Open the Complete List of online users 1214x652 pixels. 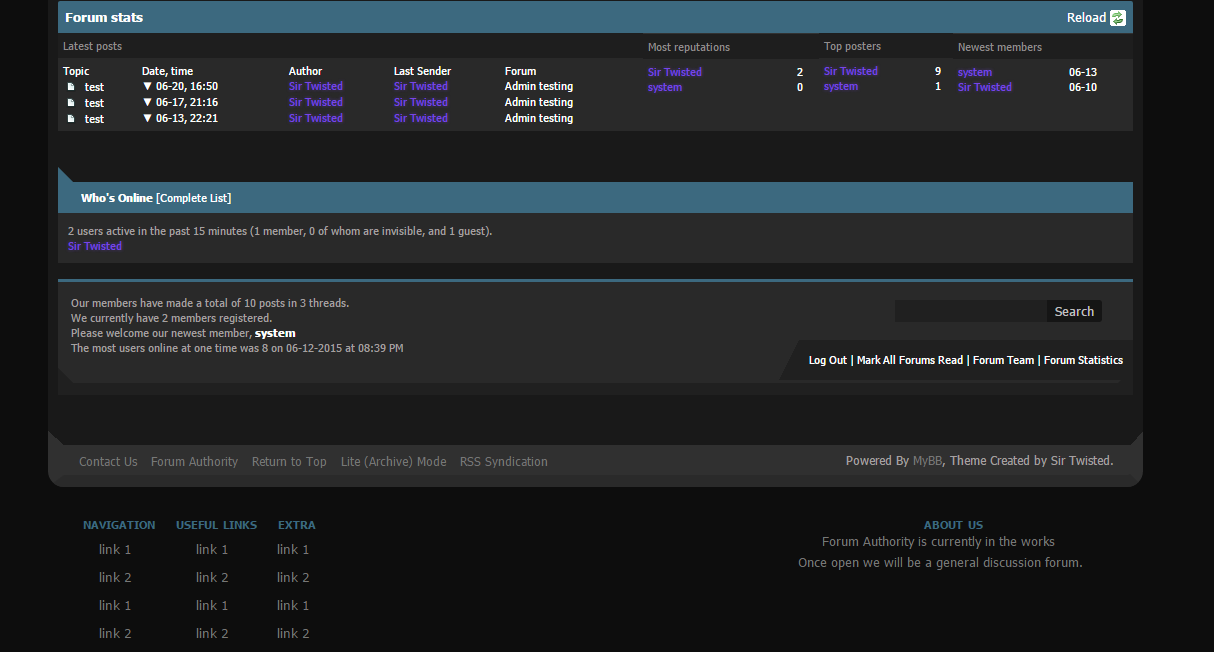194,198
